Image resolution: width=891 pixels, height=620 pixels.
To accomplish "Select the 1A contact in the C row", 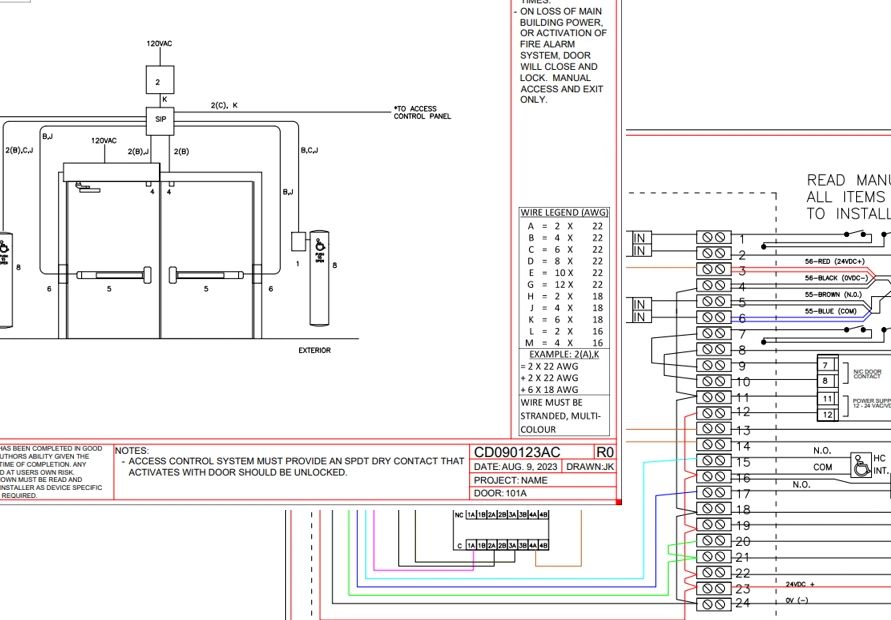I will click(x=471, y=546).
